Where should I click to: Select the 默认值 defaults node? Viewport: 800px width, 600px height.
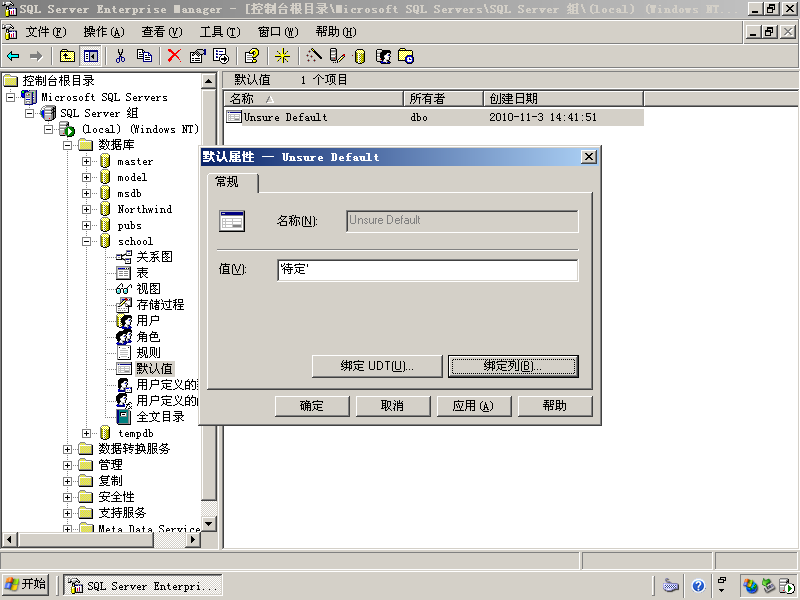click(x=155, y=368)
